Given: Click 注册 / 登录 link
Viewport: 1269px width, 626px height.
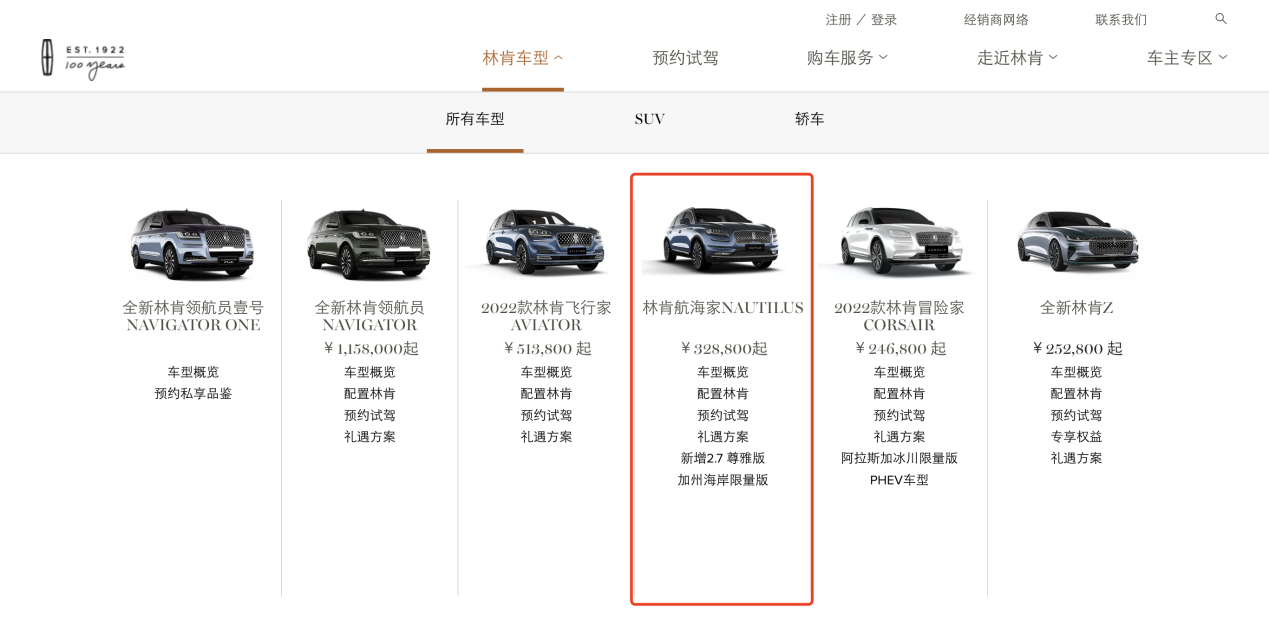Looking at the screenshot, I should coord(861,20).
